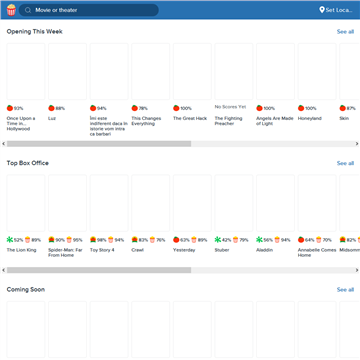Click tomato icon for Angels Are Made of Light
Image resolution: width=360 pixels, height=360 pixels.
[259, 108]
